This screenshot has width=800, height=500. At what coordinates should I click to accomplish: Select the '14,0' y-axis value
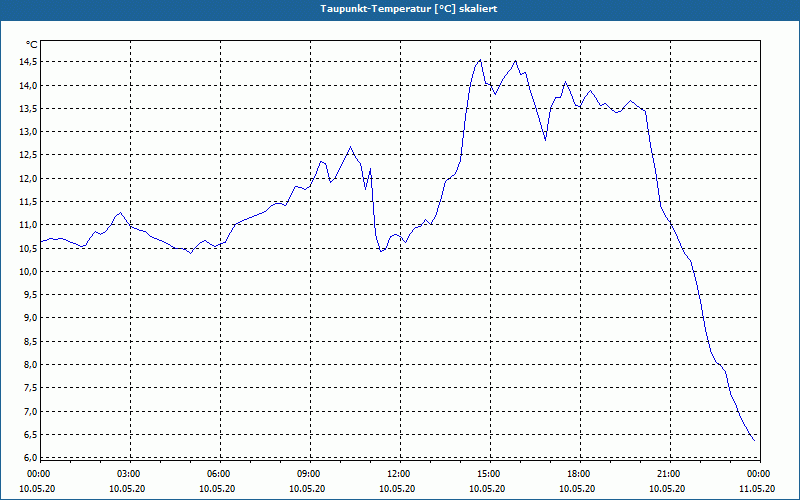[x=28, y=85]
